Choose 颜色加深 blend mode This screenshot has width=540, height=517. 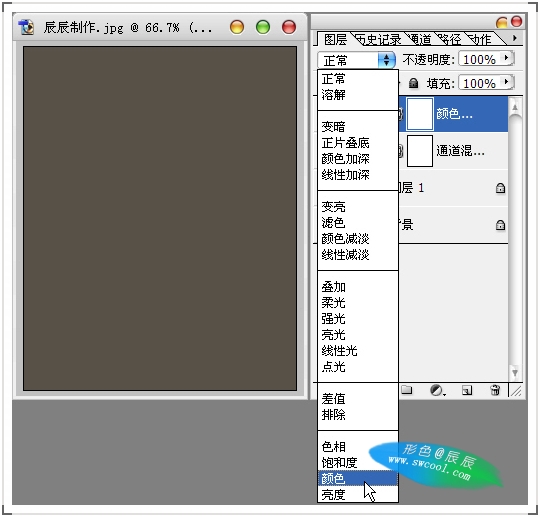357,158
